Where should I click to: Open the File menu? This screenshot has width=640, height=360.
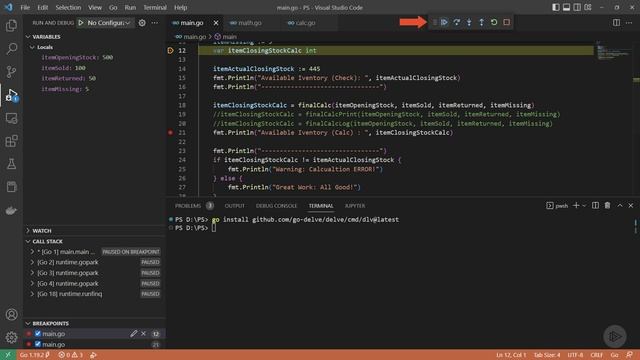coord(25,7)
